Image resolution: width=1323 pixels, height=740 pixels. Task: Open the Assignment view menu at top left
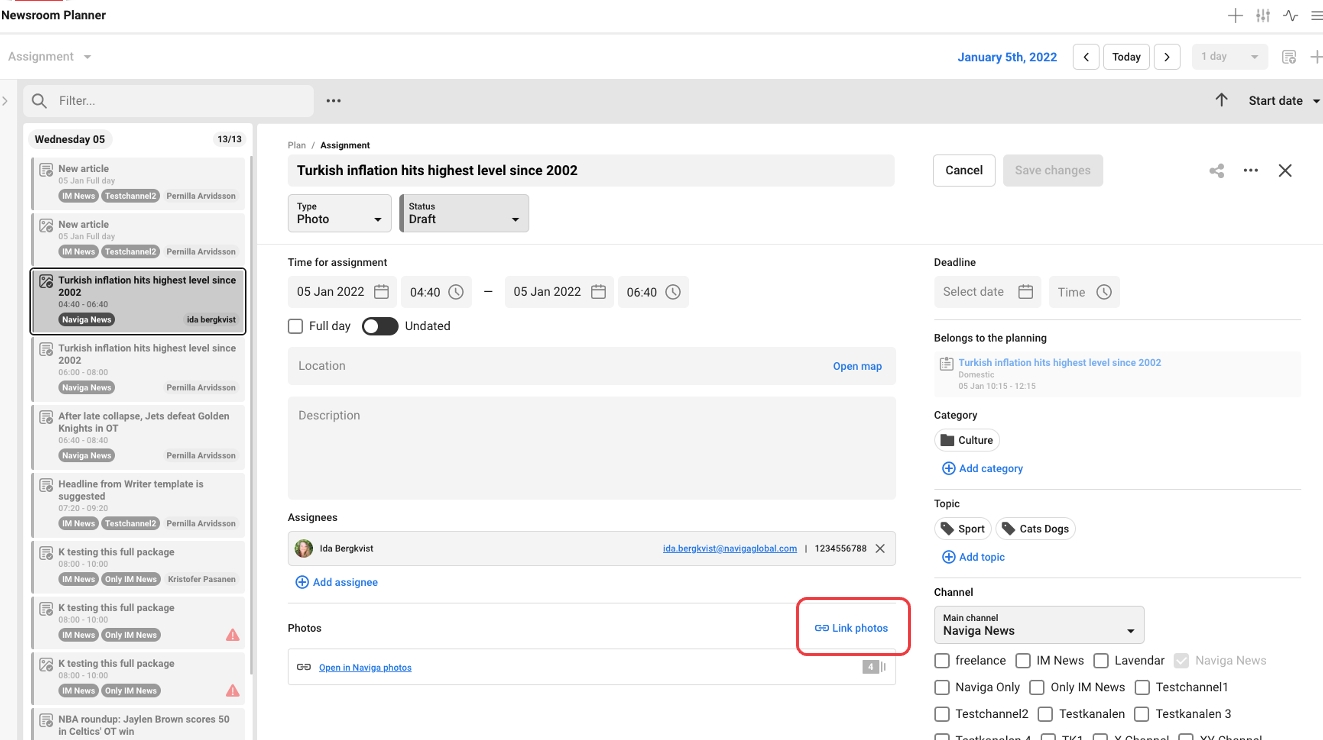(x=49, y=57)
